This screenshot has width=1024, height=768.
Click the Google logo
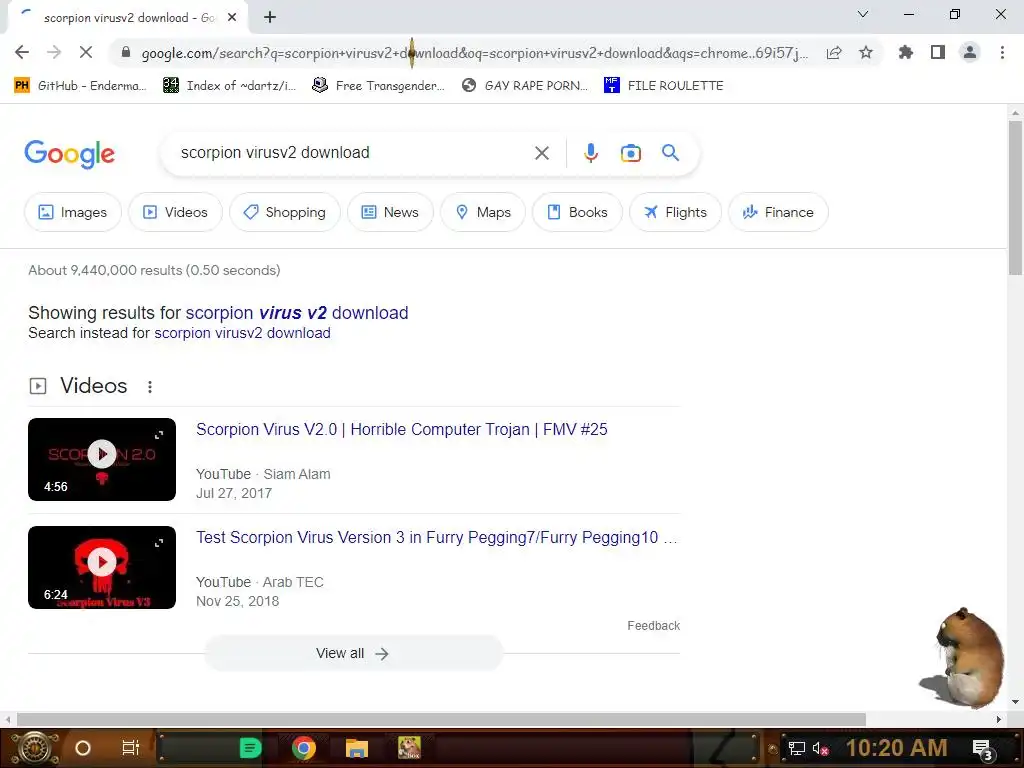pos(69,154)
